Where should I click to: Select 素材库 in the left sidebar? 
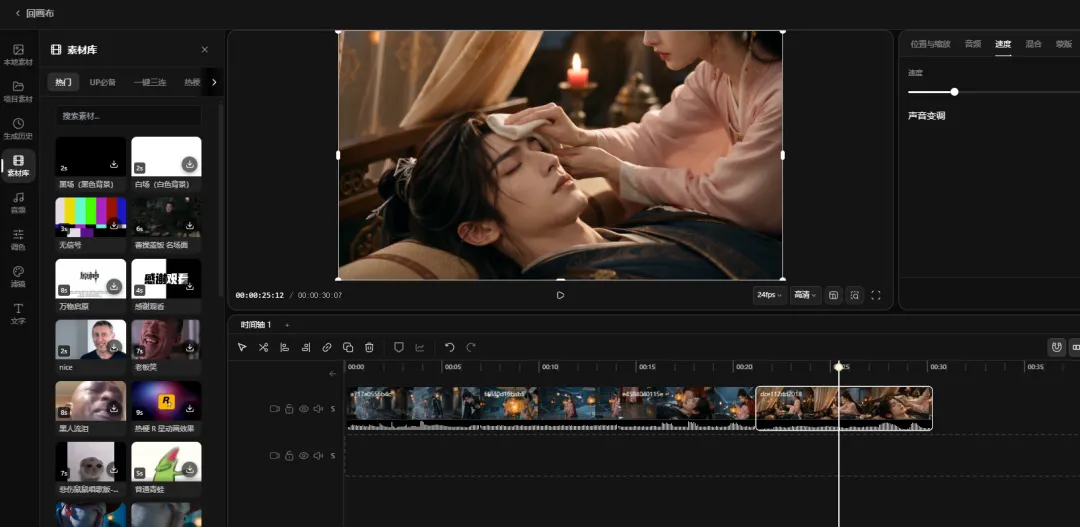pos(19,166)
